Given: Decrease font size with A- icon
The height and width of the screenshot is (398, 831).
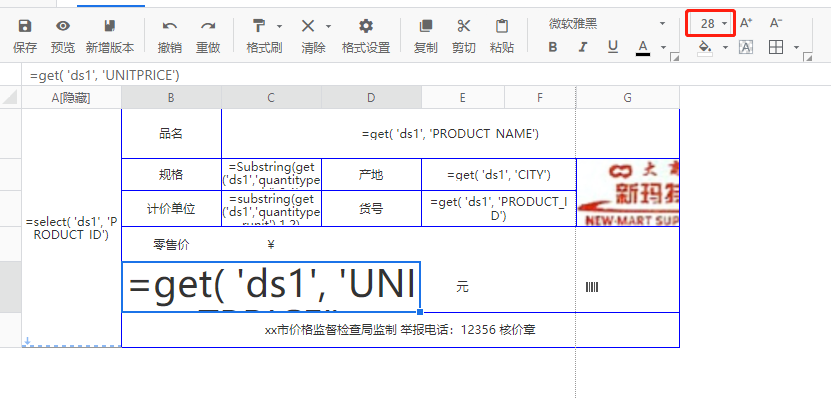Looking at the screenshot, I should 776,23.
